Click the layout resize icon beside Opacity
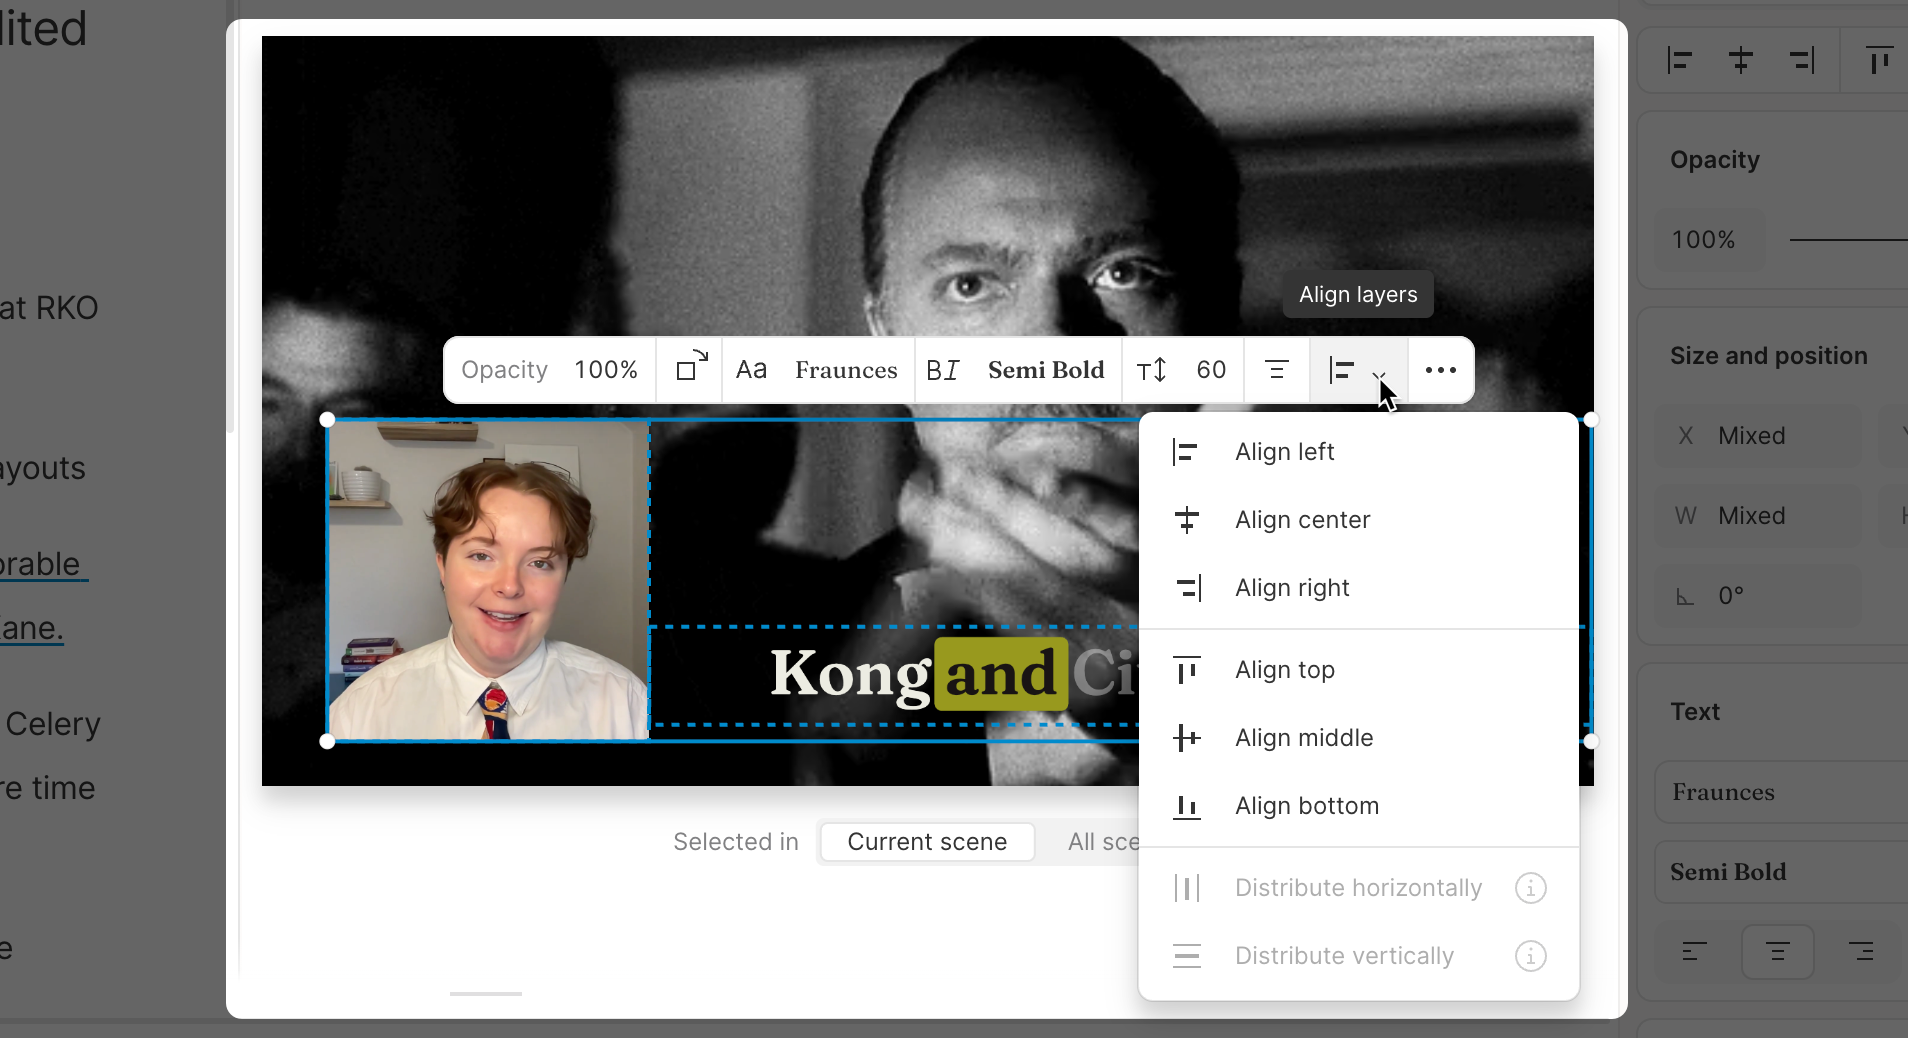 [691, 369]
